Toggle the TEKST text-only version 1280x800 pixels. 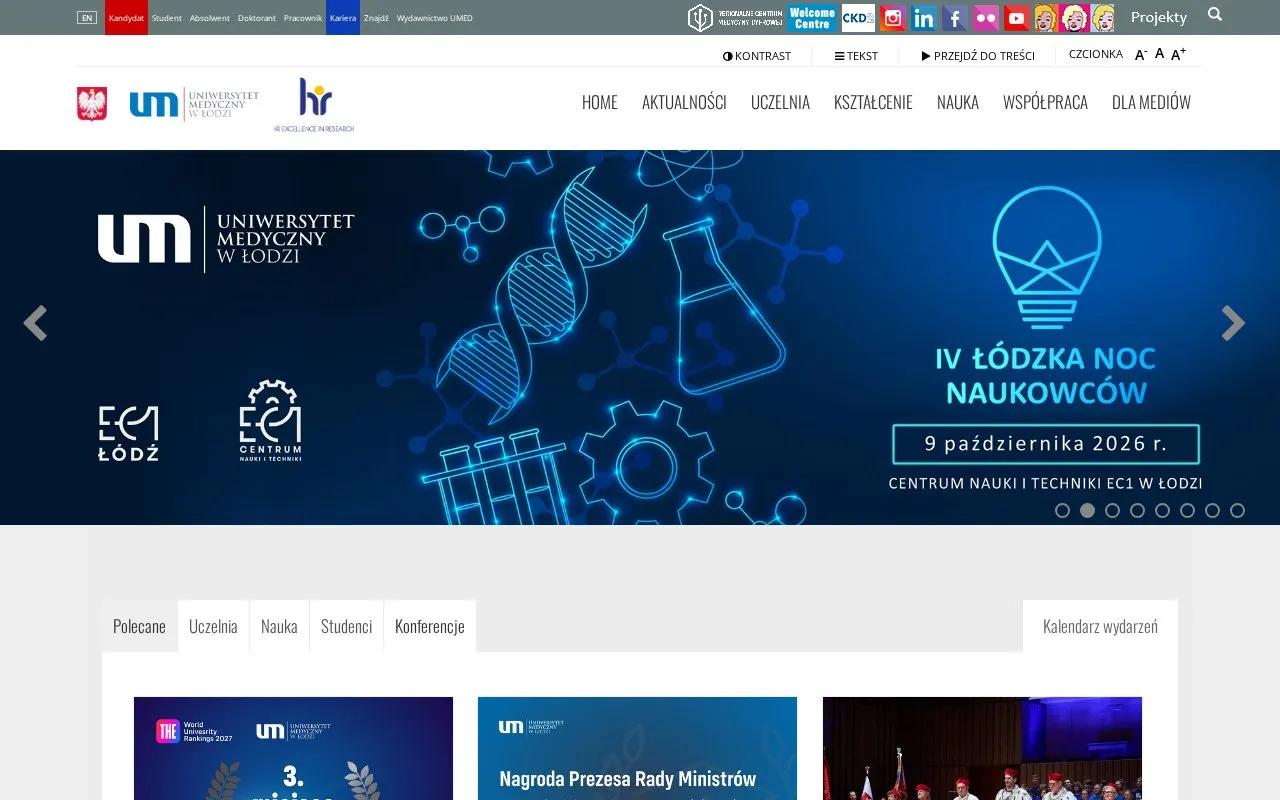[856, 56]
